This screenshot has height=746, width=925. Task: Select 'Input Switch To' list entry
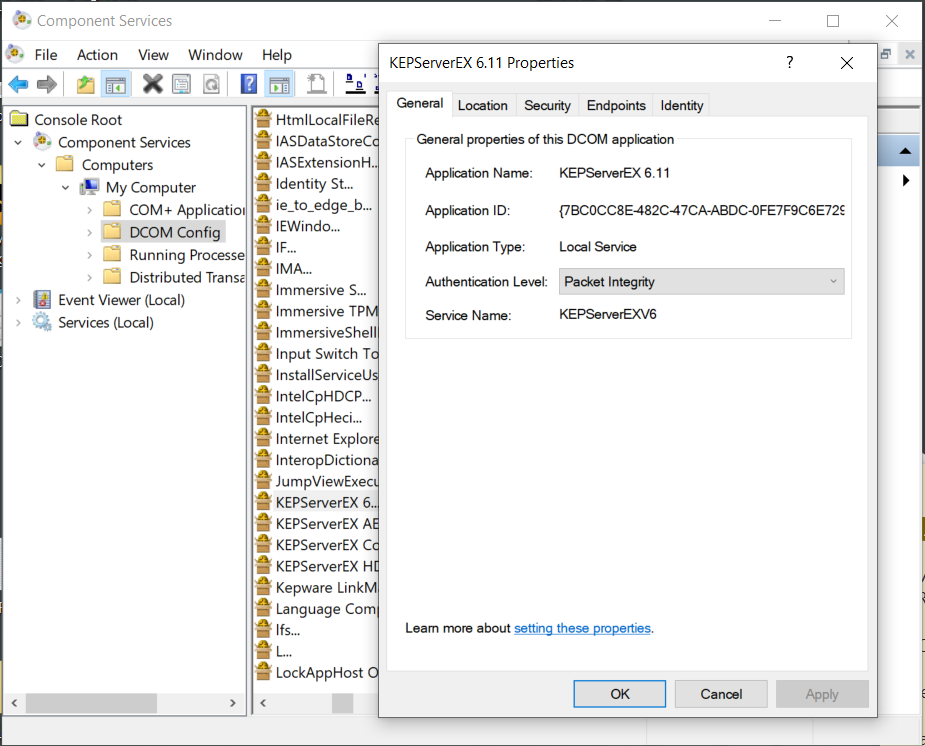point(327,353)
